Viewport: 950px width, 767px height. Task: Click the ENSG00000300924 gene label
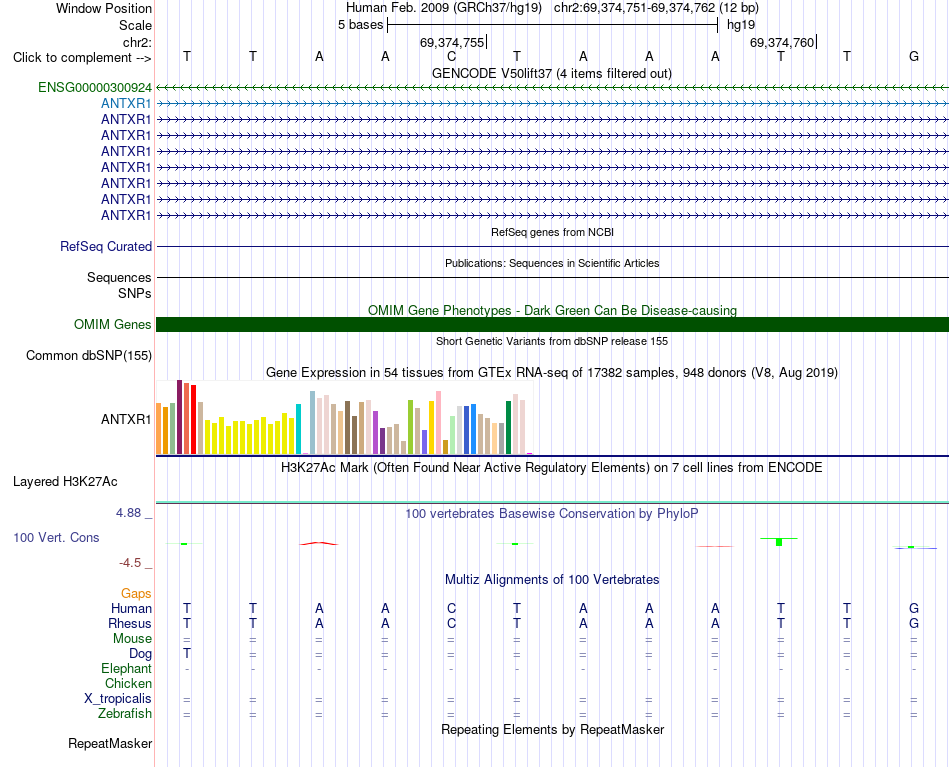95,88
